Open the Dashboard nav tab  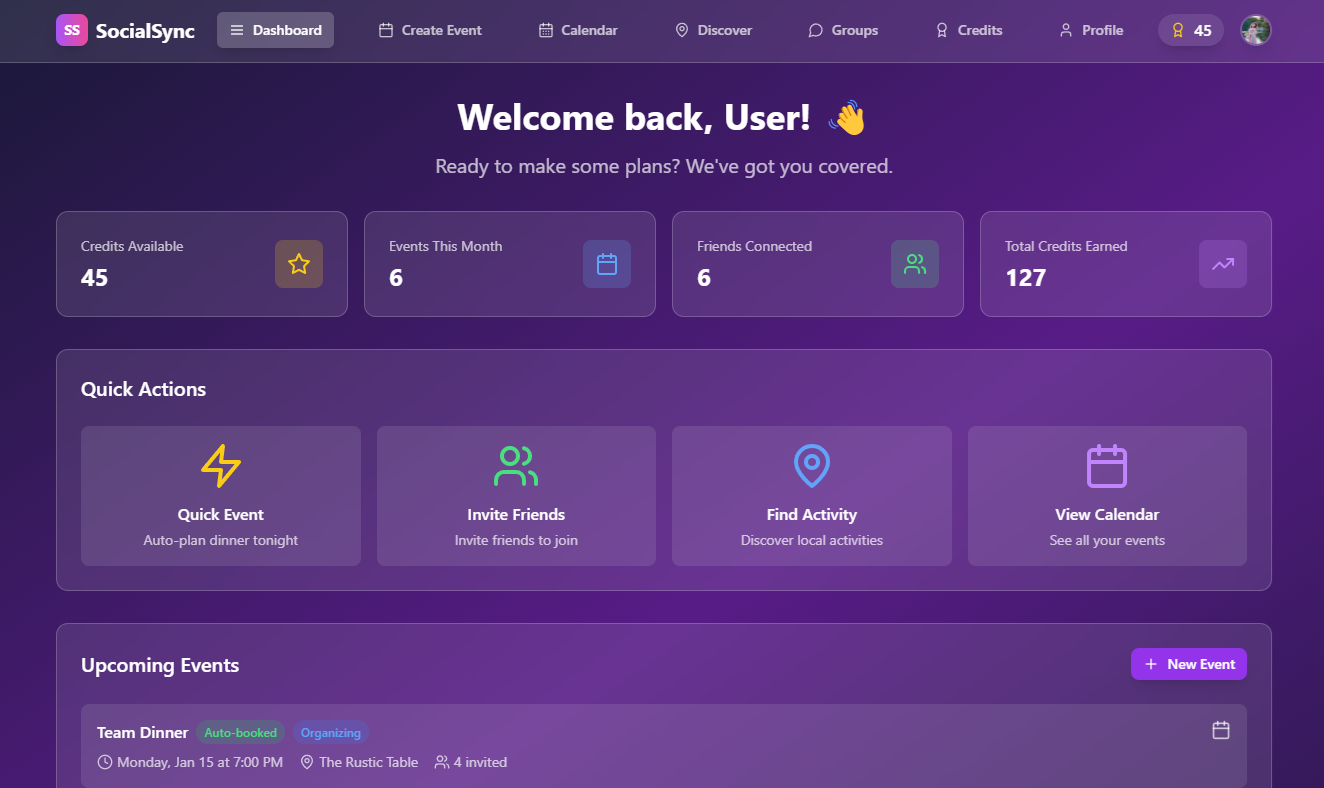[x=275, y=30]
